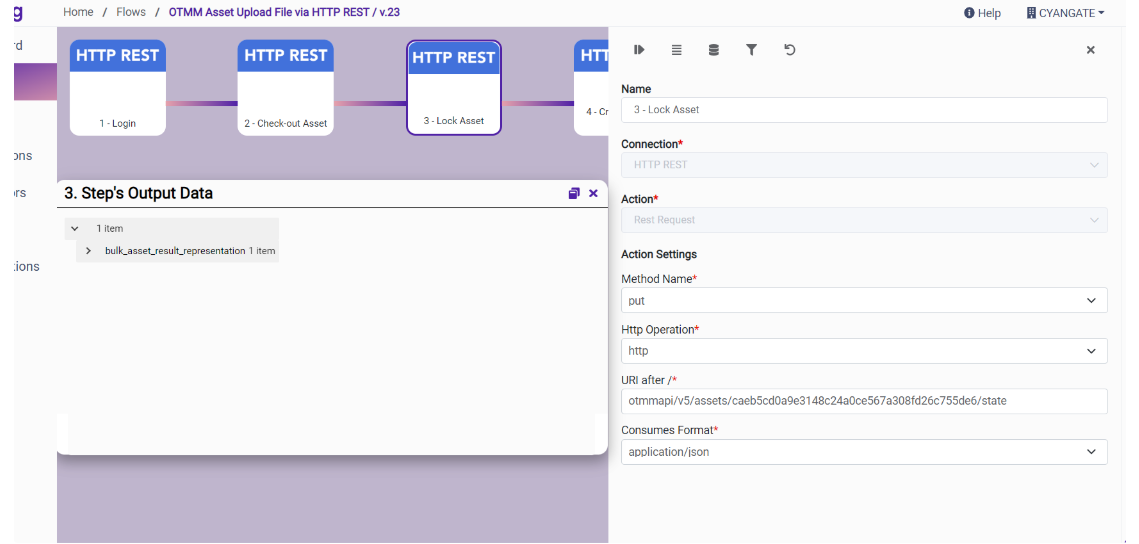The image size is (1139, 544).
Task: Expand bulk_asset_result_representation node
Action: point(89,251)
